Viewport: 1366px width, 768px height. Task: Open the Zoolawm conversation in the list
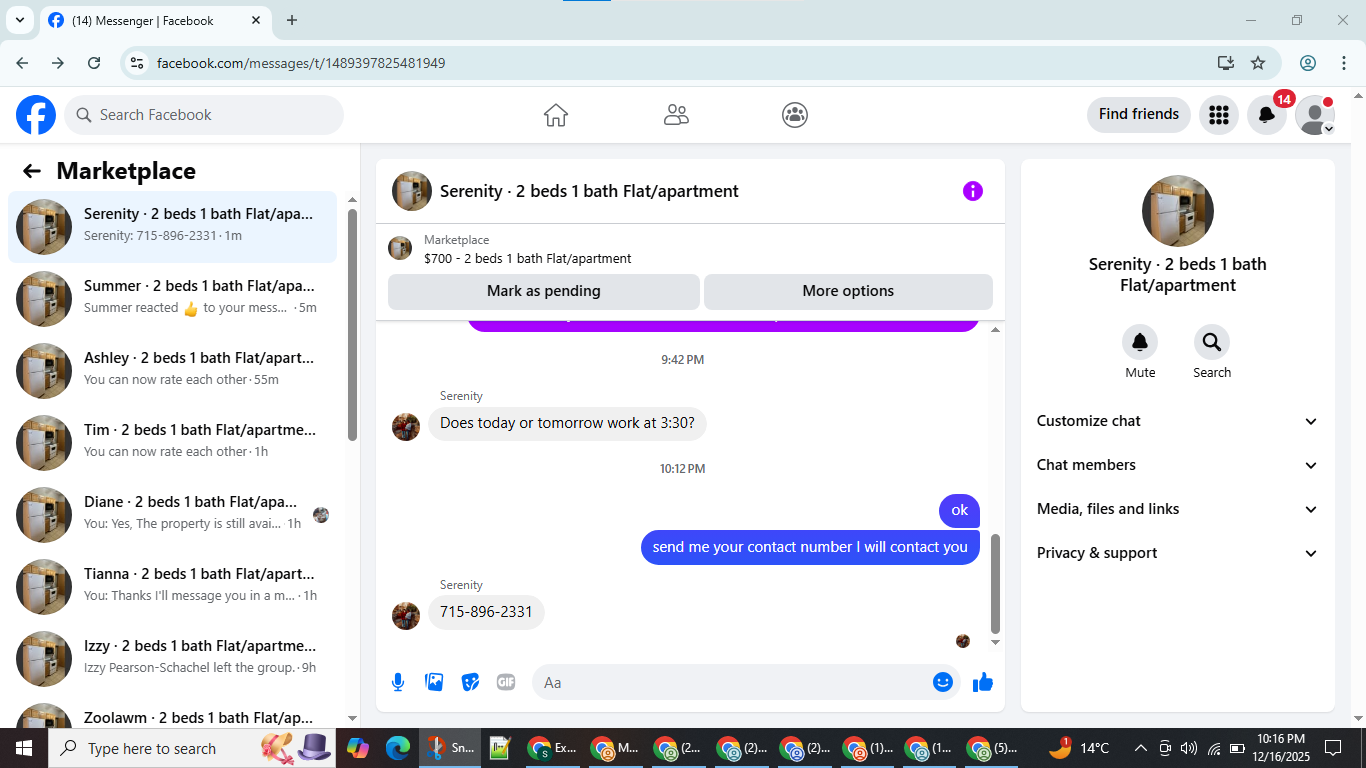172,714
